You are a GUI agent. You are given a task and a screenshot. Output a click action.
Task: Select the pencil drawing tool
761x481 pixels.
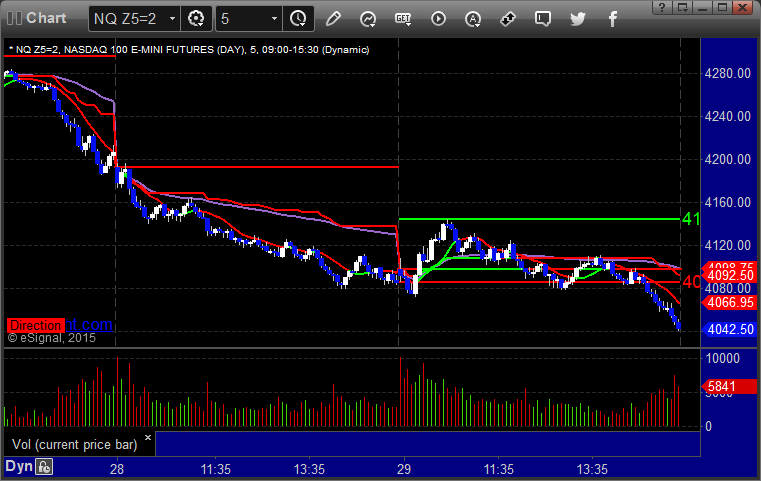(x=334, y=18)
